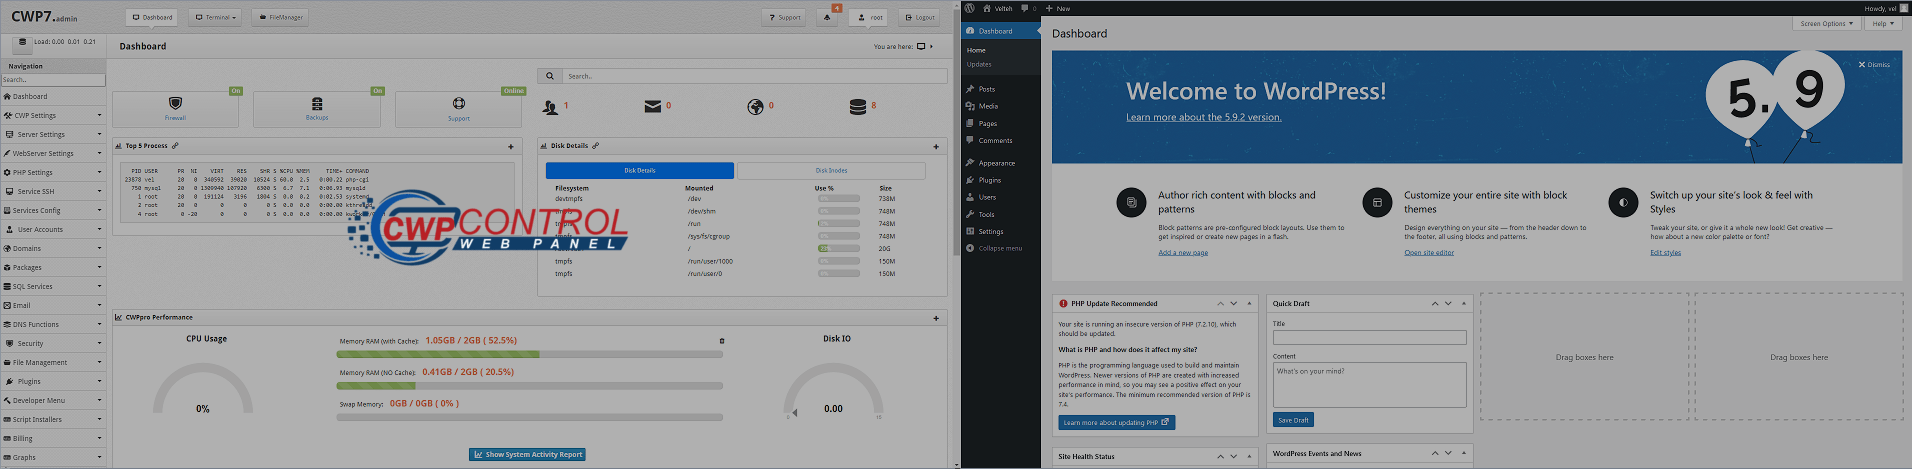
Task: Expand Service SSH in navigation
Action: pyautogui.click(x=53, y=191)
